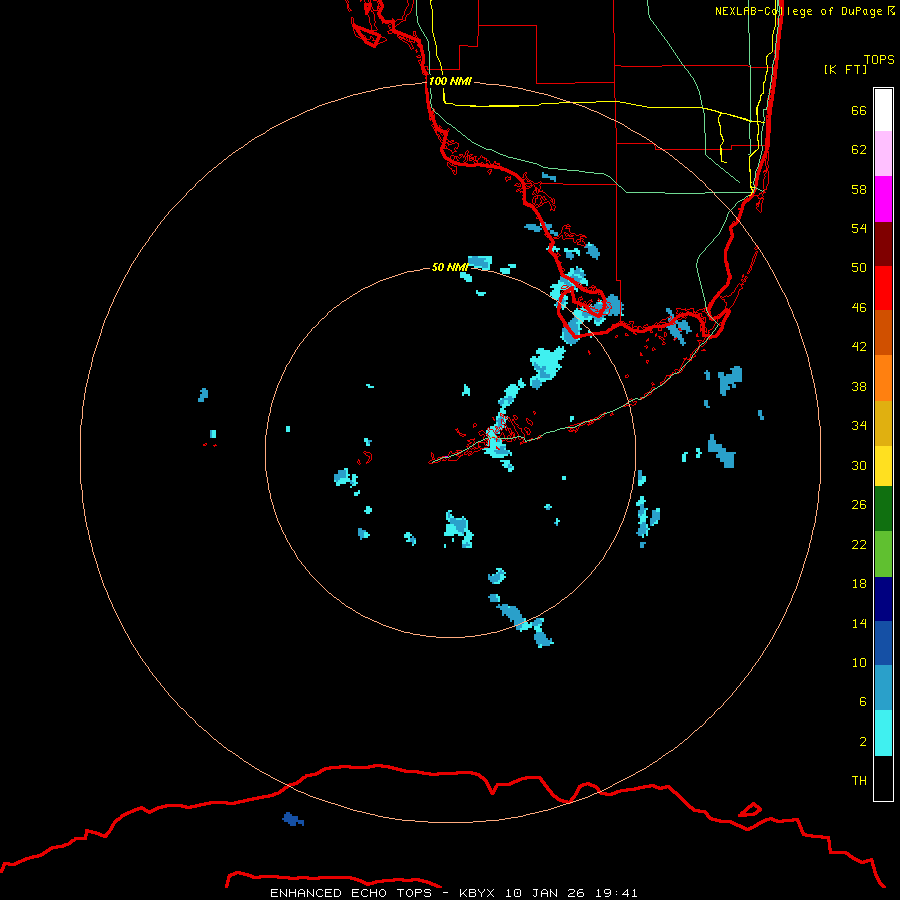
Task: Click the magenta legend color swatch
Action: click(883, 199)
